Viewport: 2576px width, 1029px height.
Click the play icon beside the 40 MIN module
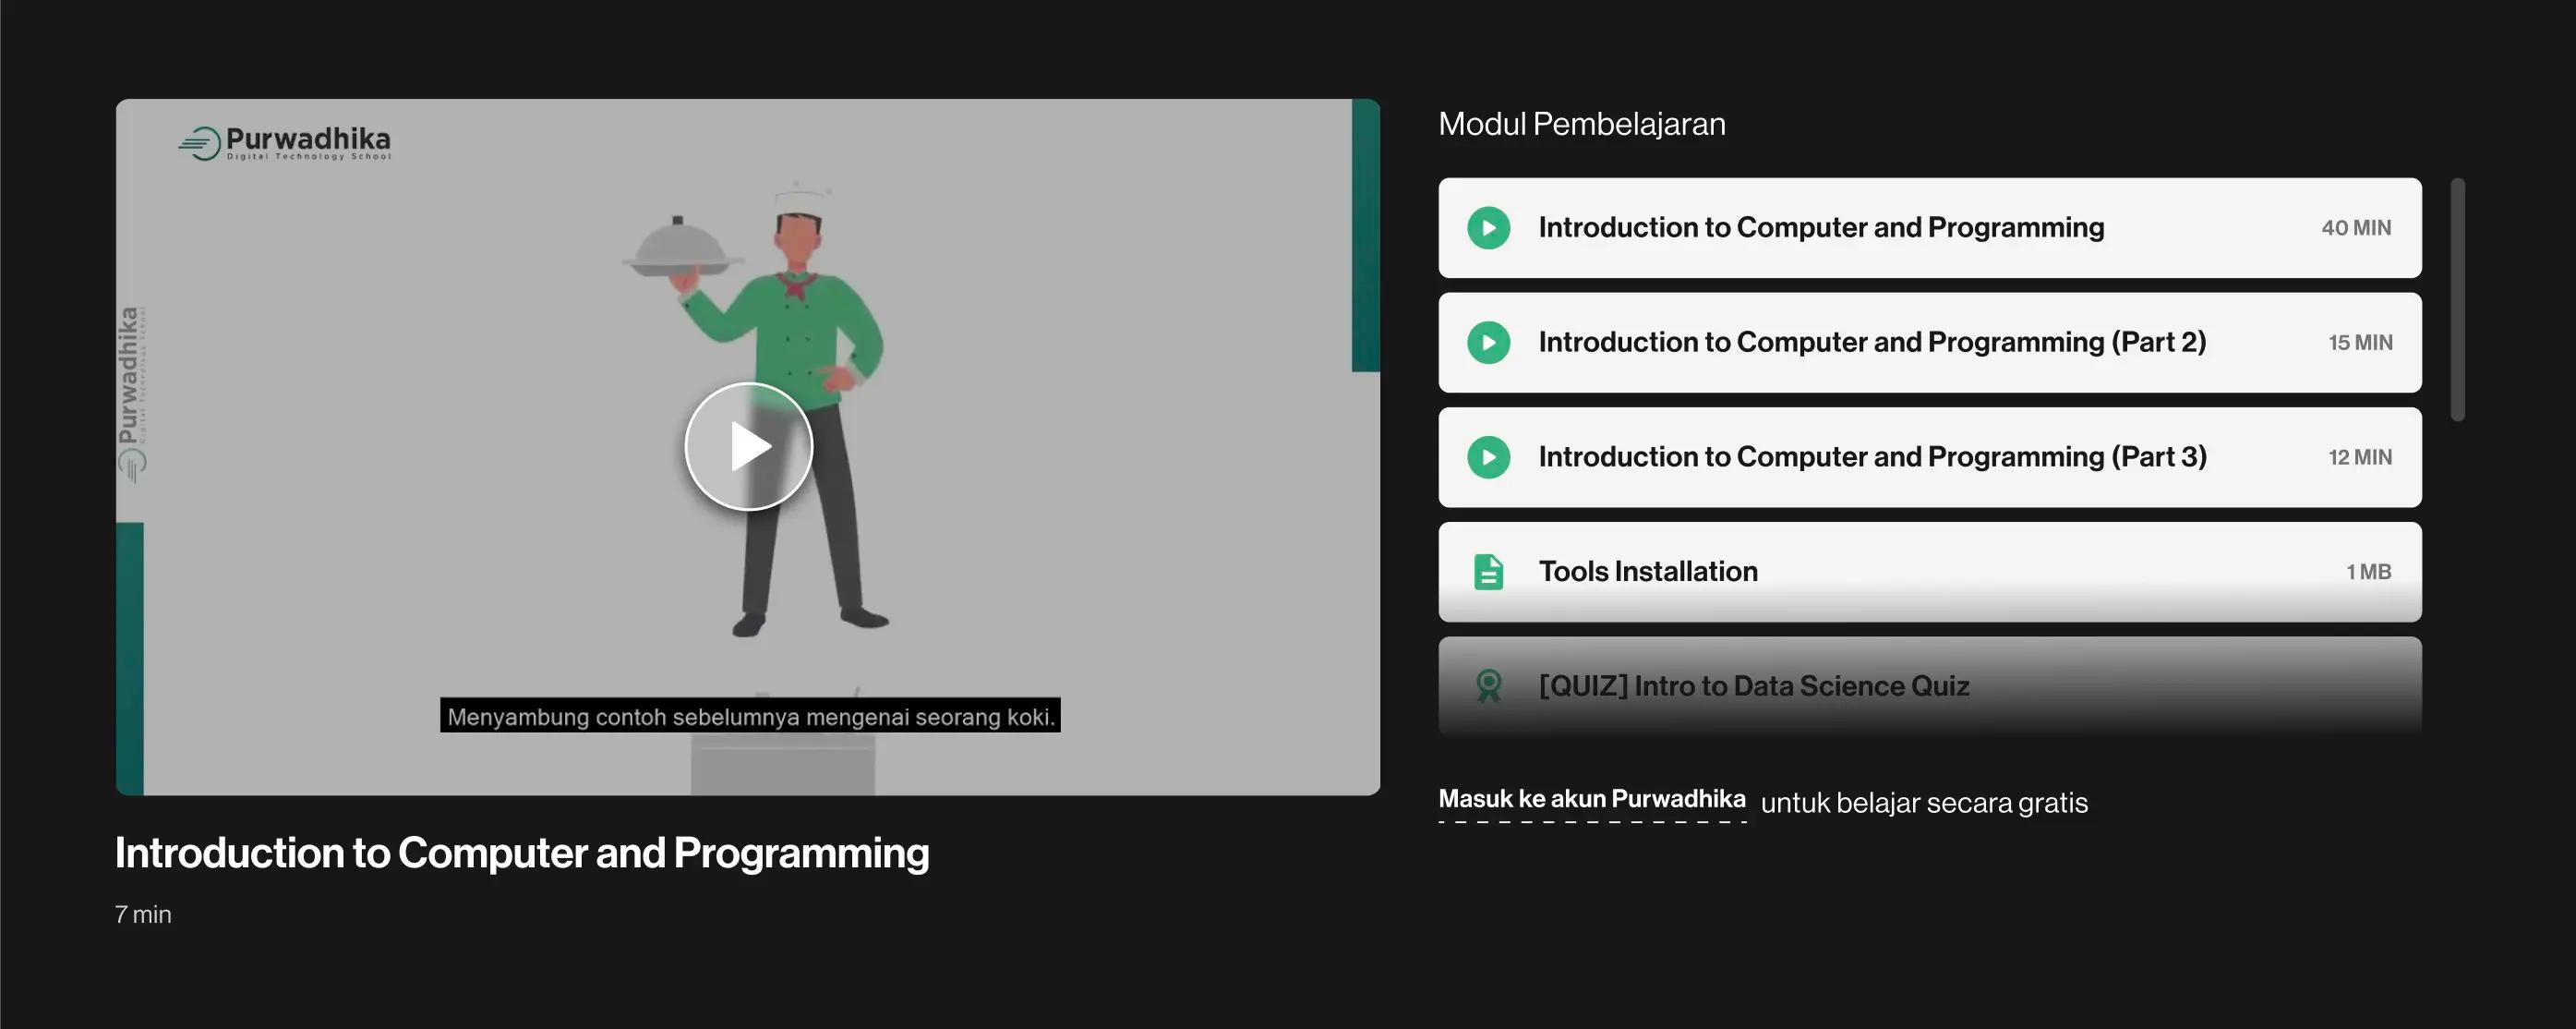[1488, 228]
